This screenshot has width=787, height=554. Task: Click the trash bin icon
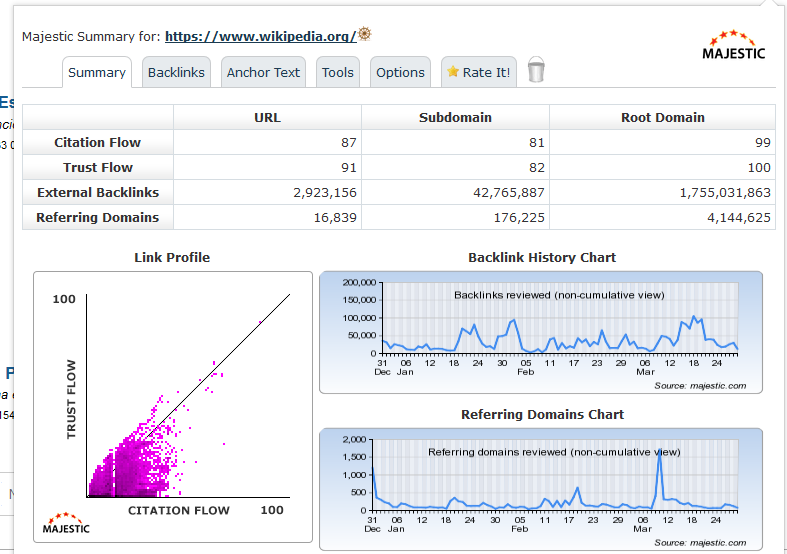click(x=536, y=70)
